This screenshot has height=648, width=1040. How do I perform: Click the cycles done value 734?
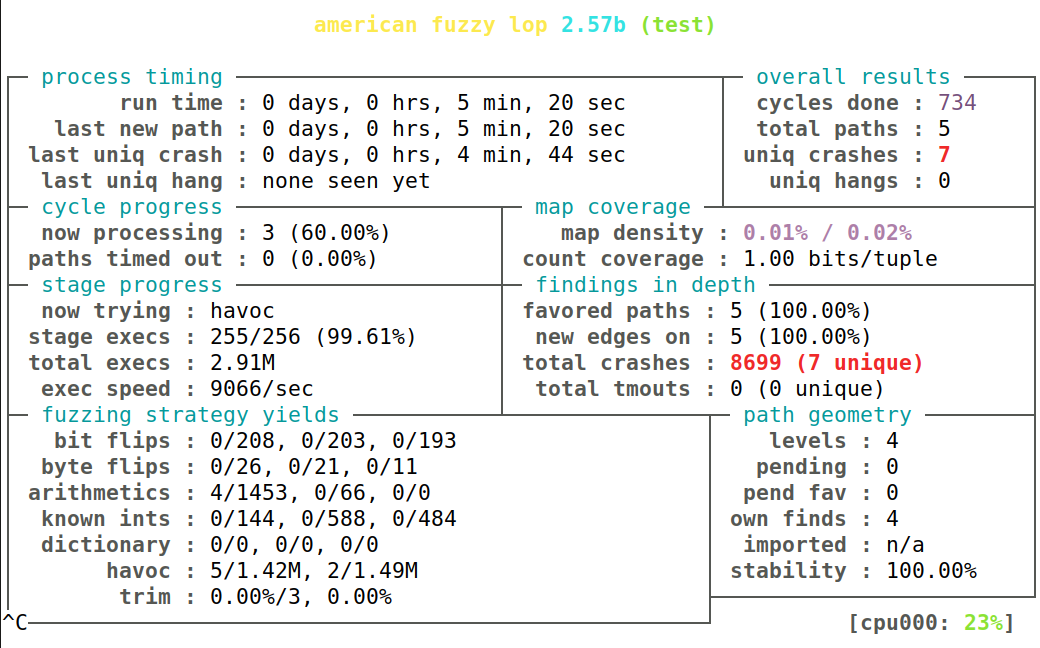957,103
